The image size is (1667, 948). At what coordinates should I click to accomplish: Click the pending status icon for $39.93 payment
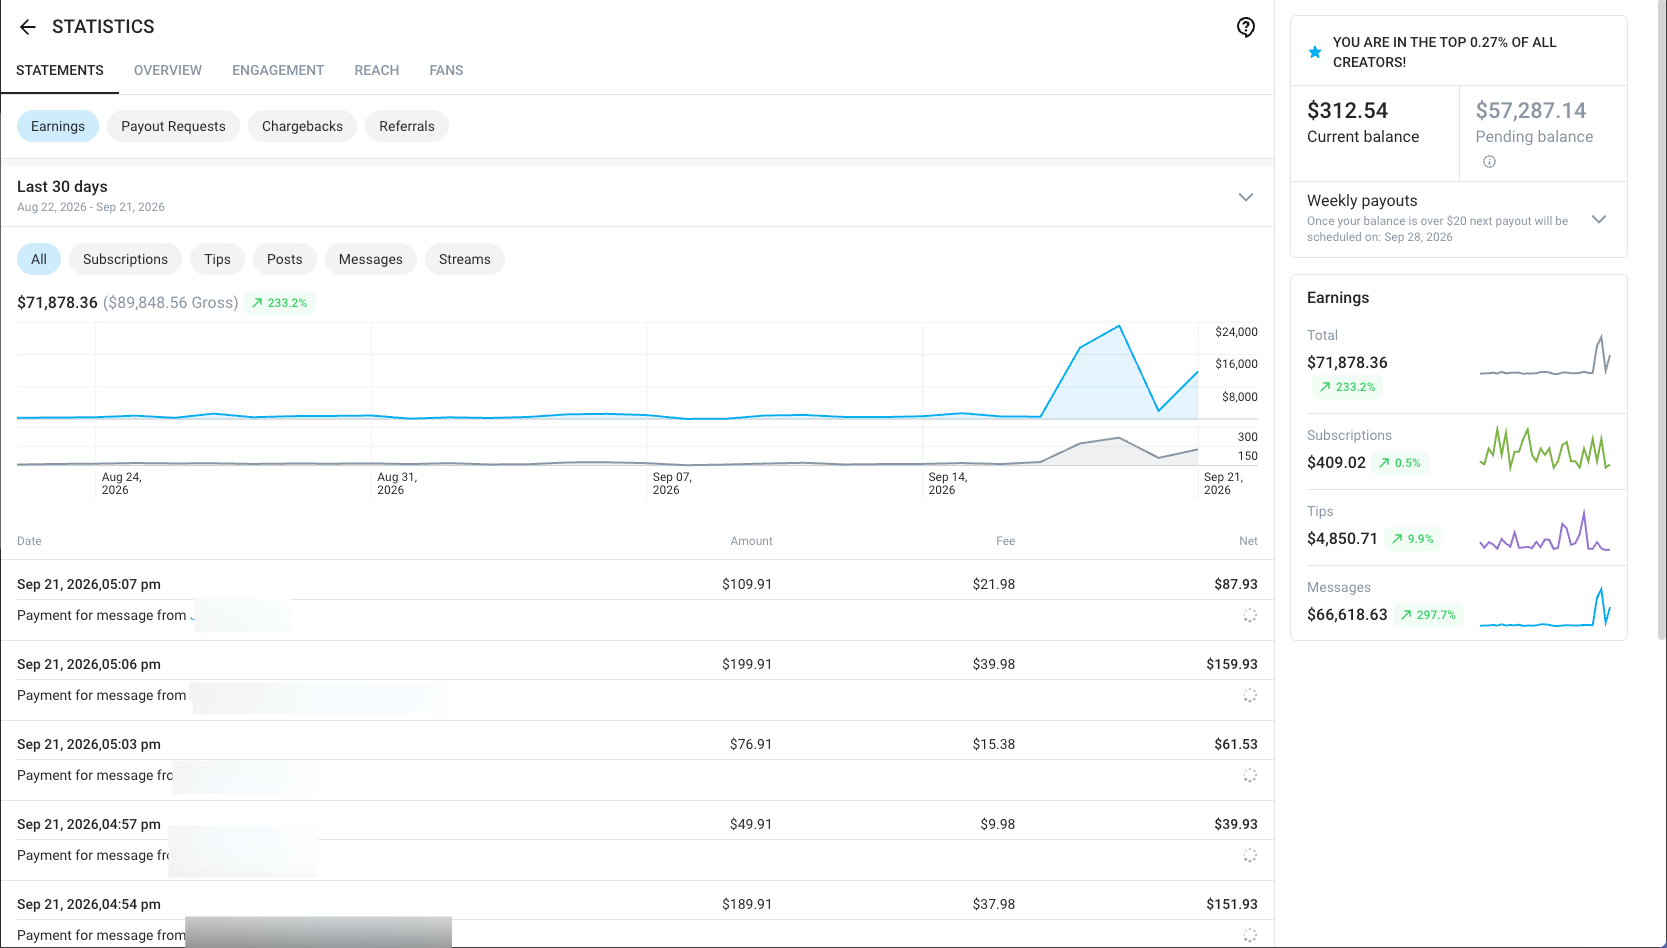(1250, 855)
